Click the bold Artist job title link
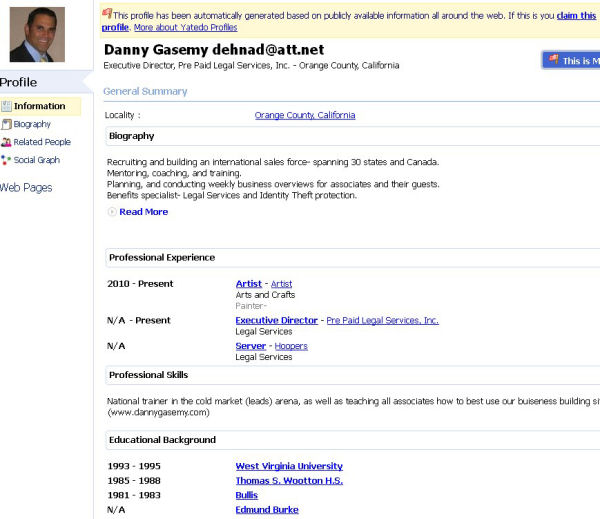The image size is (600, 519). click(x=249, y=284)
